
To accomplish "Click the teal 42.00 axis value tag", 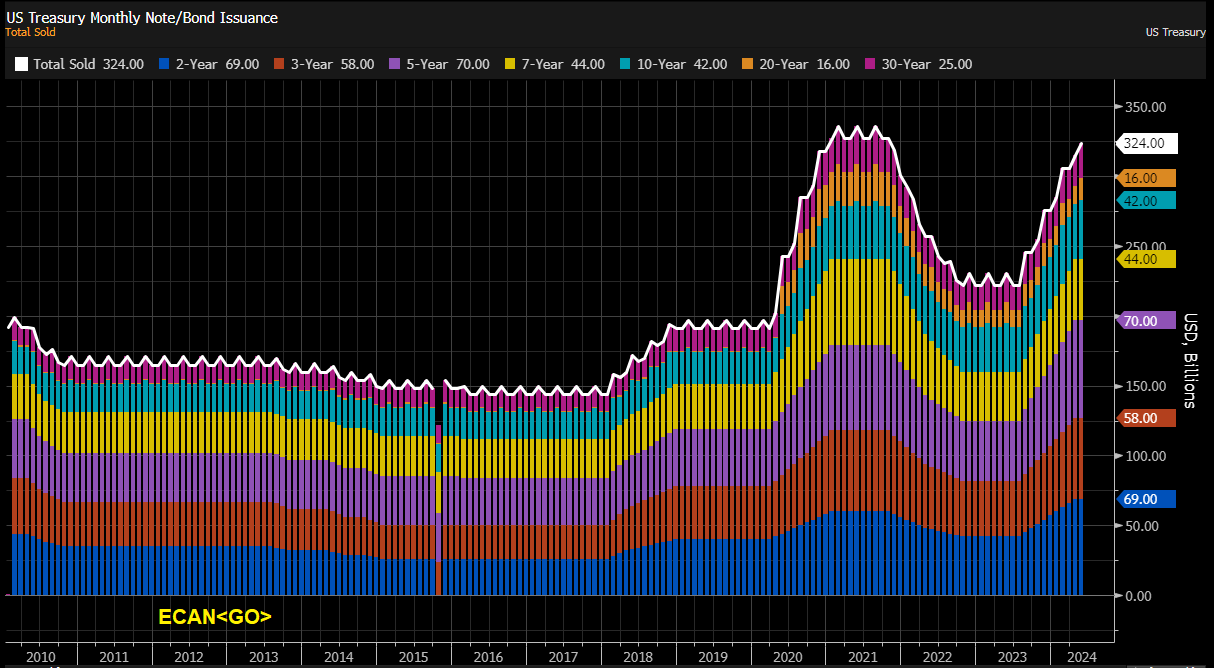I will [x=1145, y=200].
